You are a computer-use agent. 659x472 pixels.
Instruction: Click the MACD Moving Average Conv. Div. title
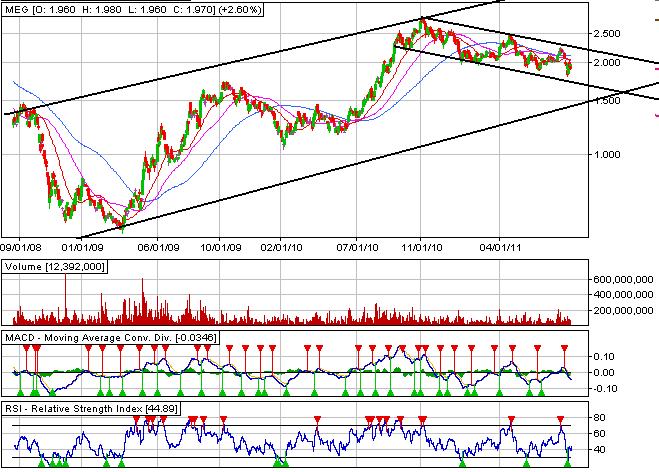click(x=111, y=338)
